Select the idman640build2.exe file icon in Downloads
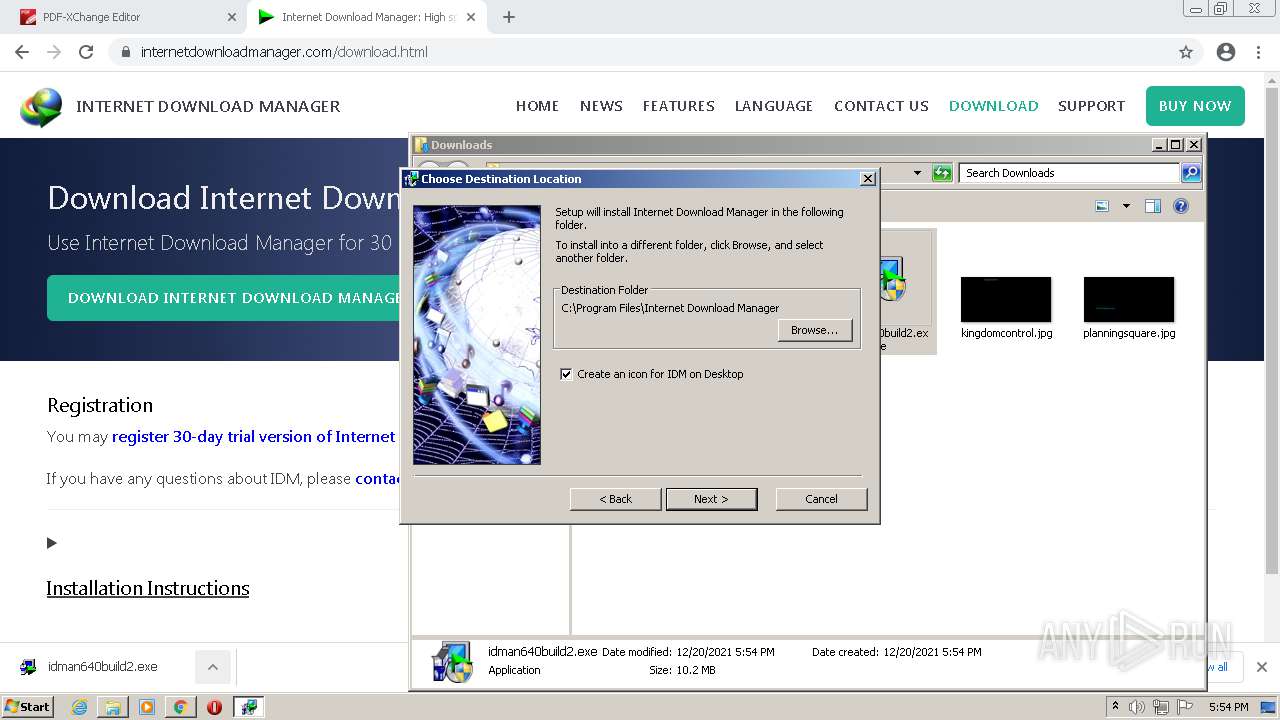1280x720 pixels. click(x=891, y=280)
